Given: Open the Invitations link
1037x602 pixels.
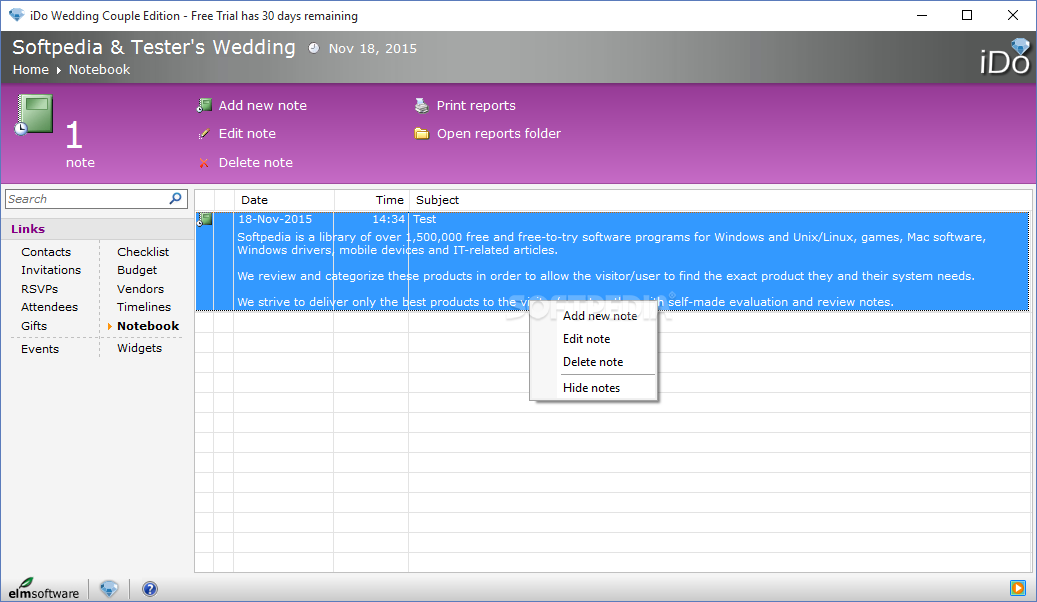Looking at the screenshot, I should click(x=51, y=270).
